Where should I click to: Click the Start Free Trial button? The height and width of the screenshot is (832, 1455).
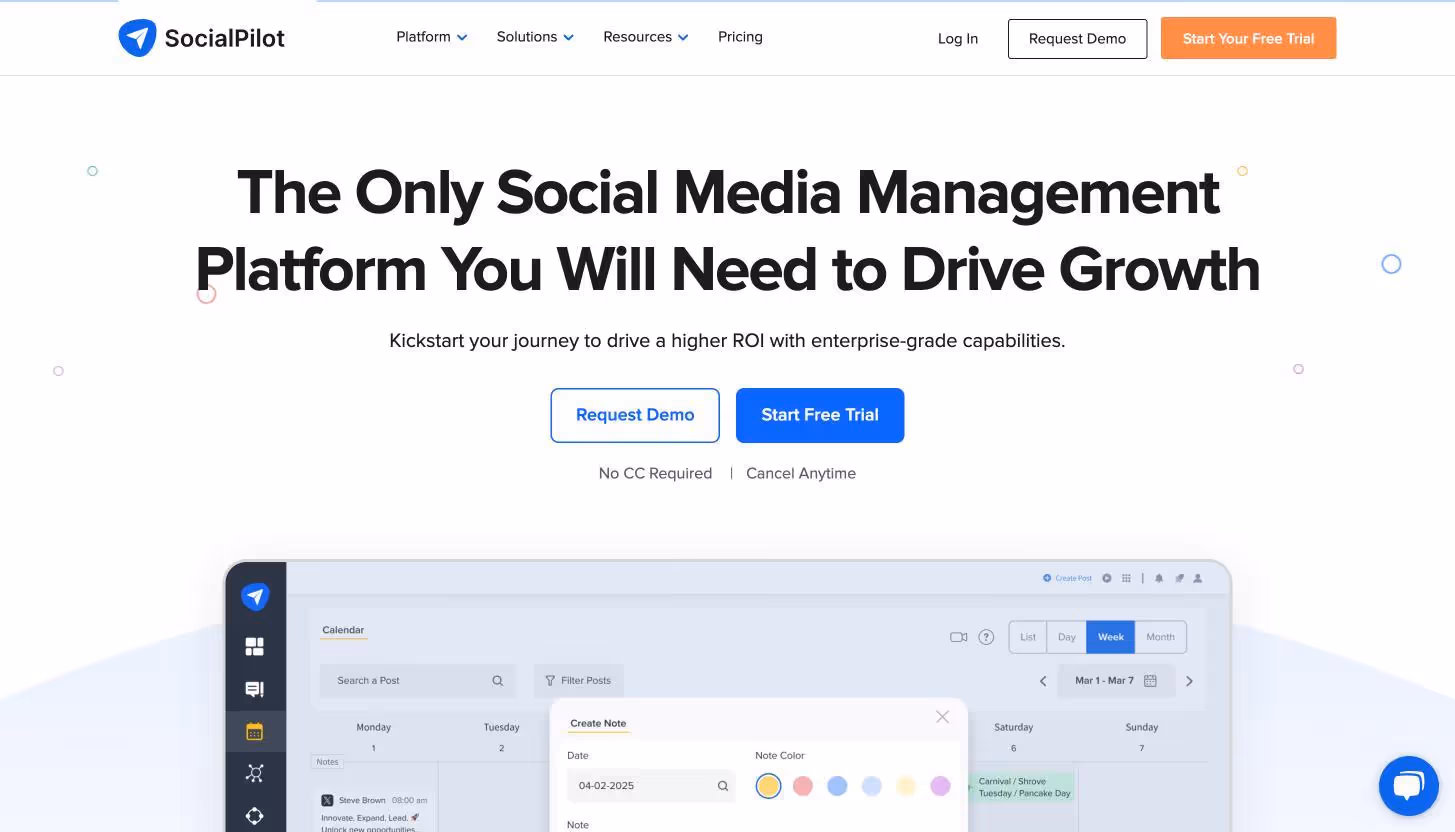[819, 415]
